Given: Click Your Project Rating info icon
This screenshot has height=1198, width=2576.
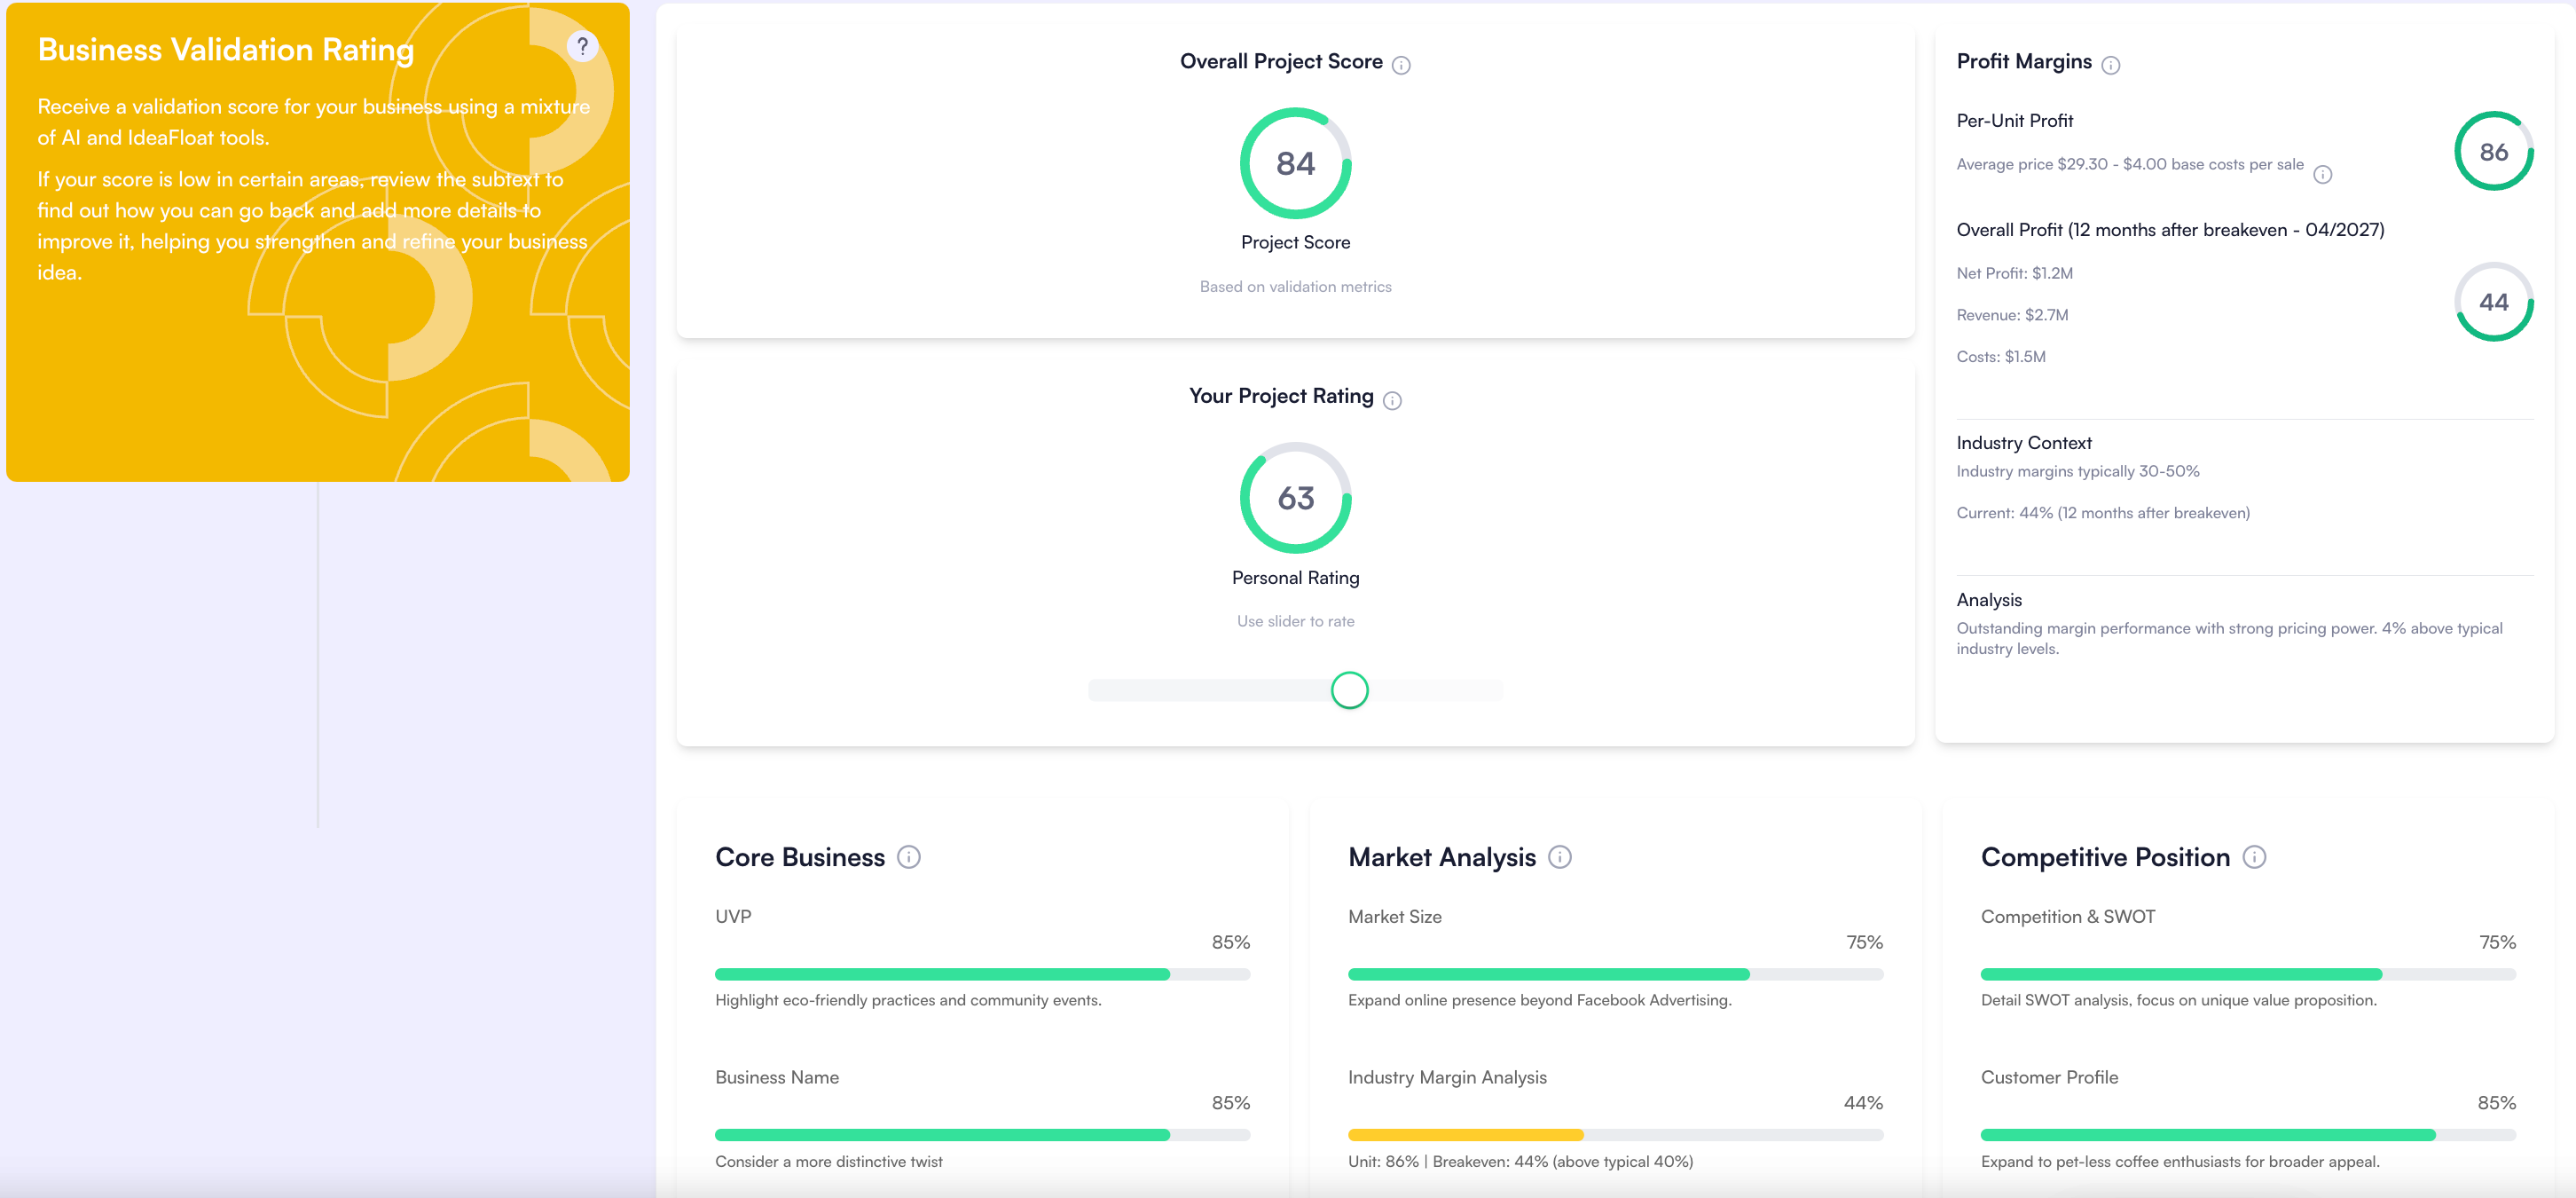Looking at the screenshot, I should [1392, 400].
